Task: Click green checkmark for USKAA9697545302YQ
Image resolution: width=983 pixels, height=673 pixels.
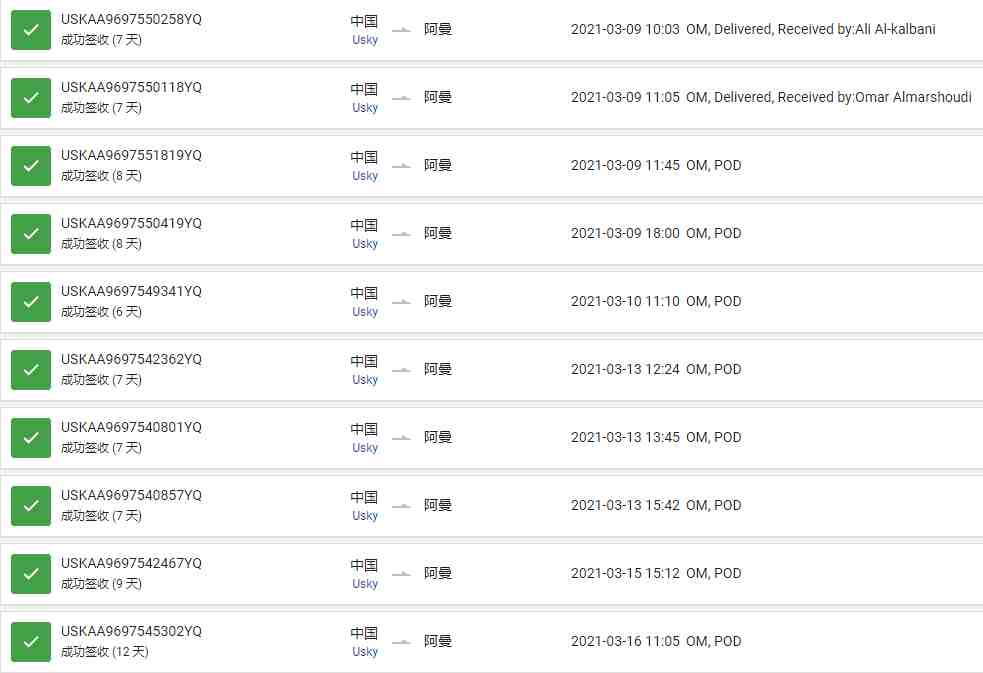Action: pos(31,642)
